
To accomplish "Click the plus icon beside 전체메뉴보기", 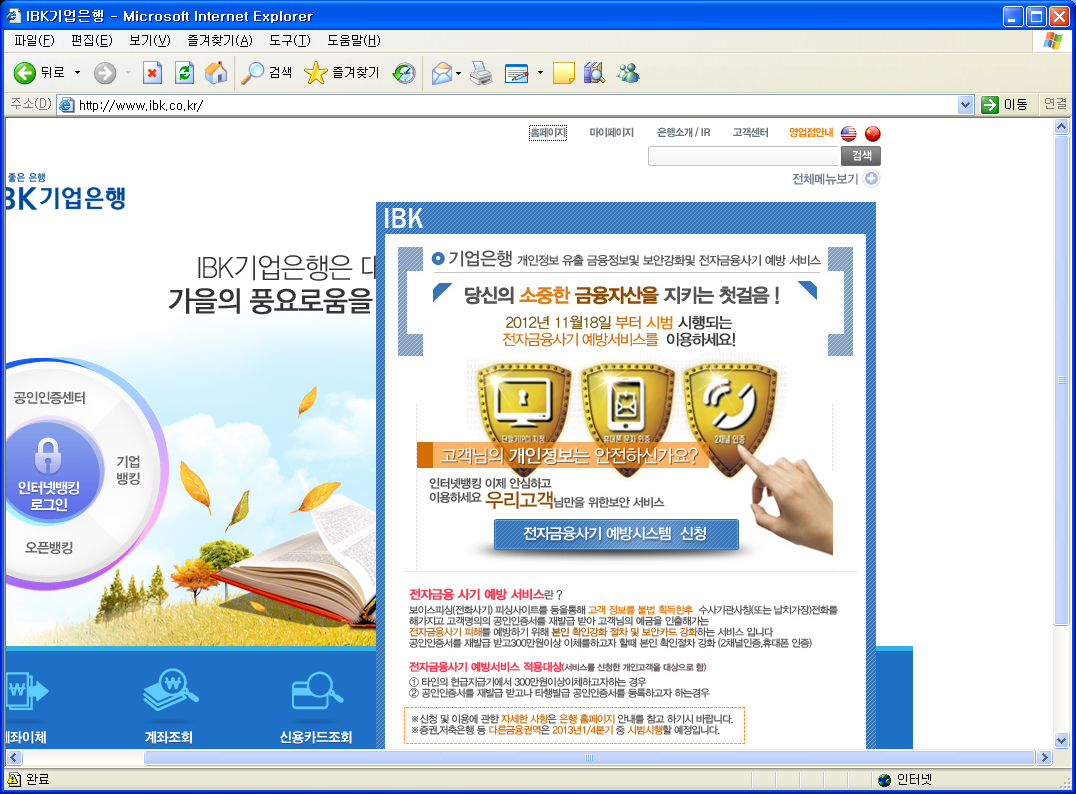I will tap(871, 178).
